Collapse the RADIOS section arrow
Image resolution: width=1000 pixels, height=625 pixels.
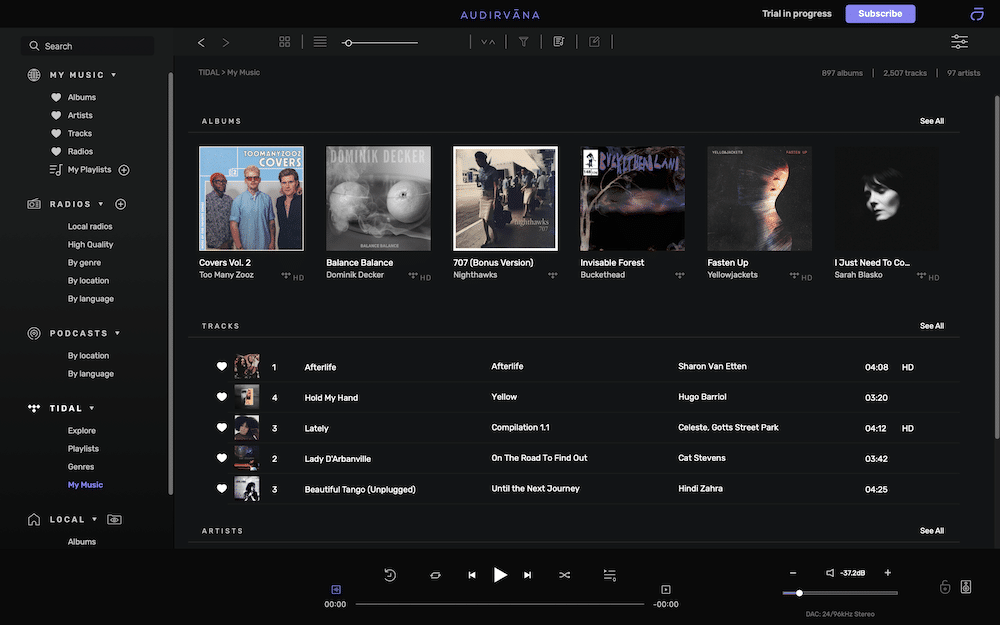(x=101, y=204)
